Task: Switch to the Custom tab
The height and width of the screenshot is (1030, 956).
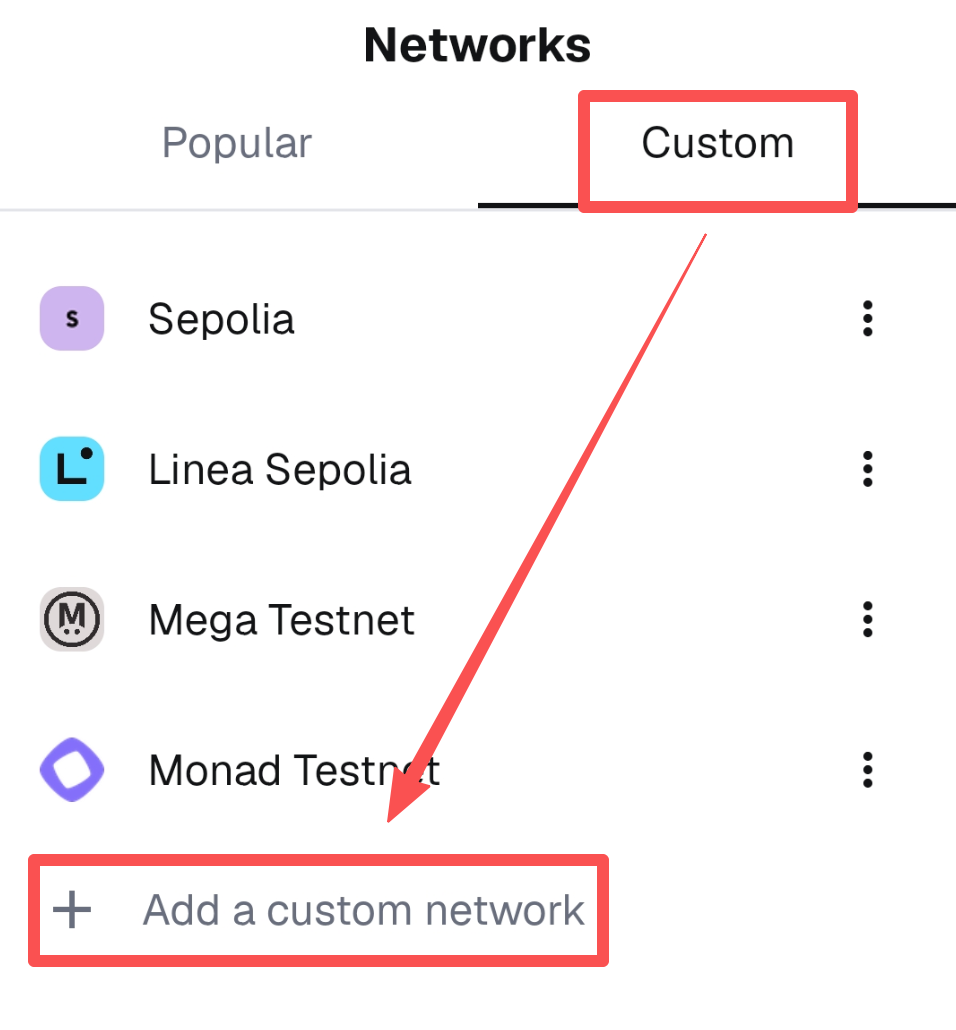Action: [717, 143]
